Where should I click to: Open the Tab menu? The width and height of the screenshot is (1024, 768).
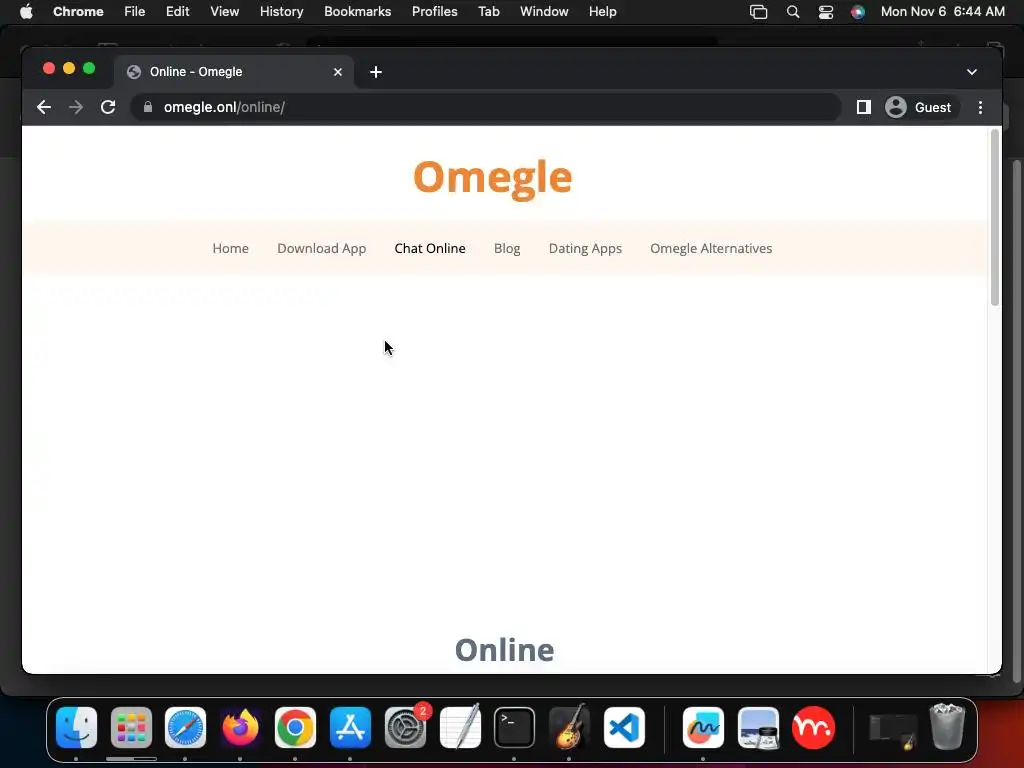pyautogui.click(x=488, y=12)
